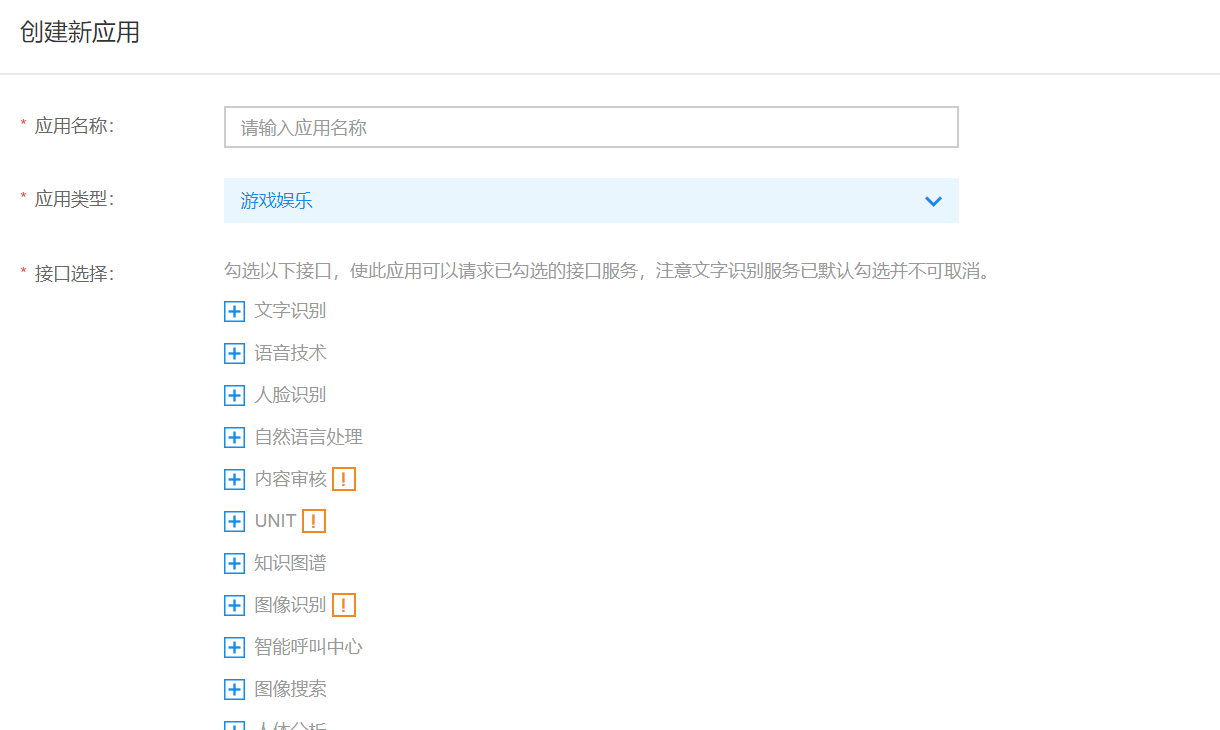Open the 应用类型 dropdown chevron
Image resolution: width=1220 pixels, height=730 pixels.
[x=933, y=201]
